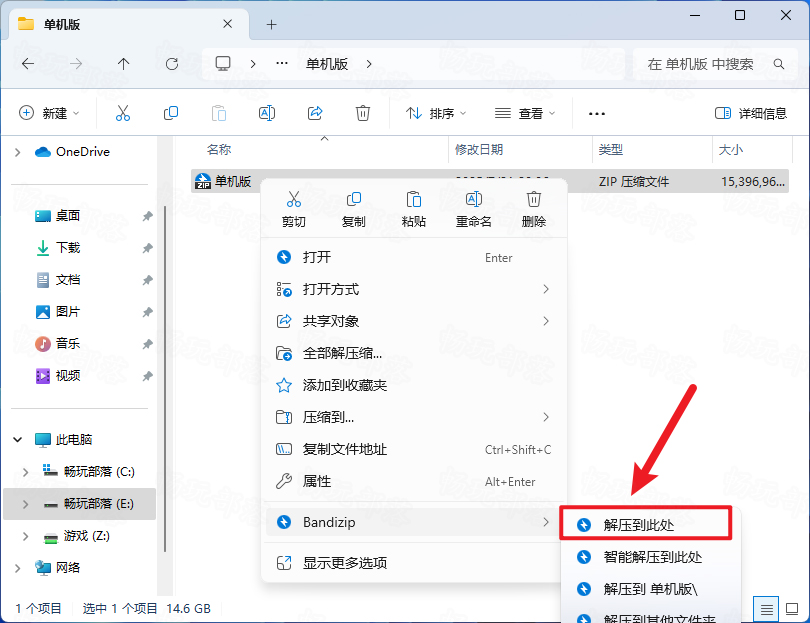The height and width of the screenshot is (623, 810).
Task: Unpin 桌面 with its pin icon
Action: click(x=148, y=216)
